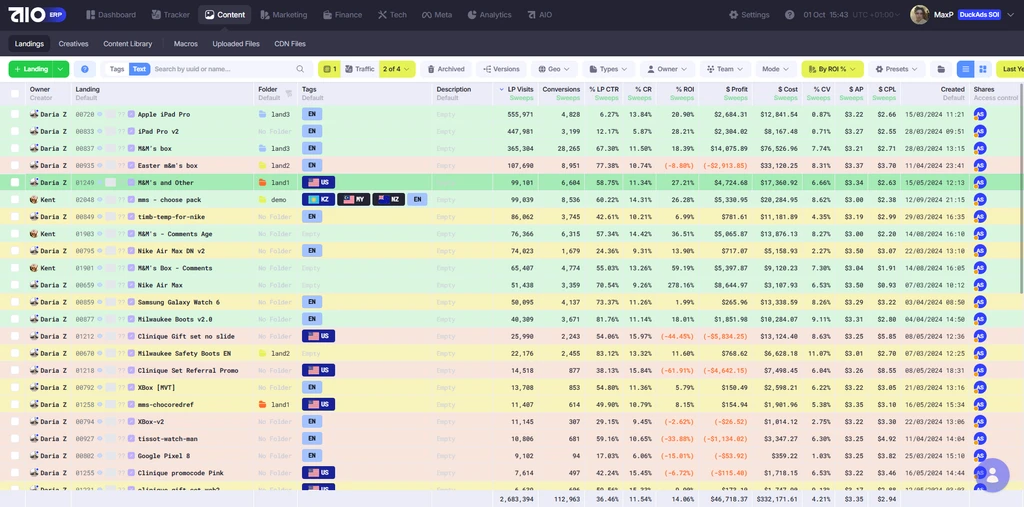Screen dimensions: 1024x507
Task: Click the AIO ERP logo
Action: coord(37,14)
